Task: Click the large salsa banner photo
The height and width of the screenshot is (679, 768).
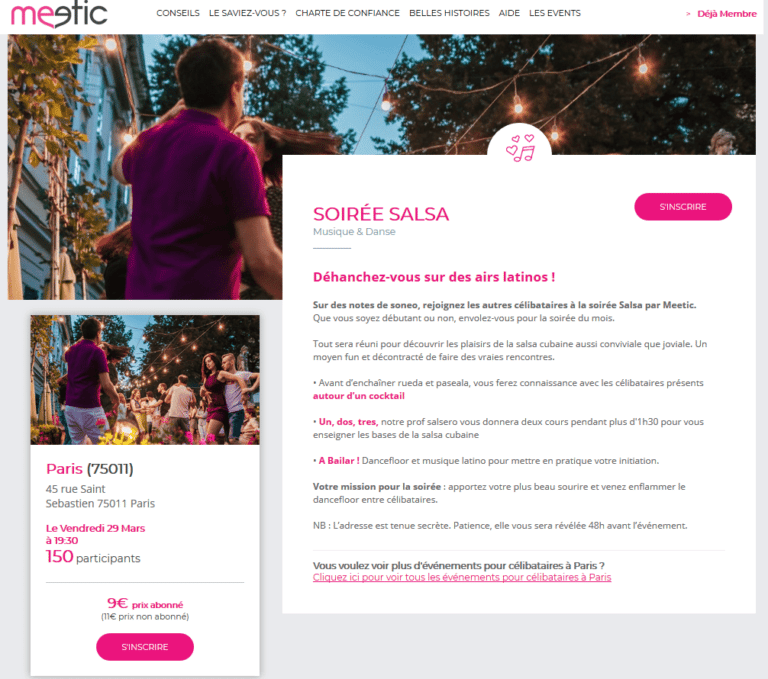Action: (145, 167)
